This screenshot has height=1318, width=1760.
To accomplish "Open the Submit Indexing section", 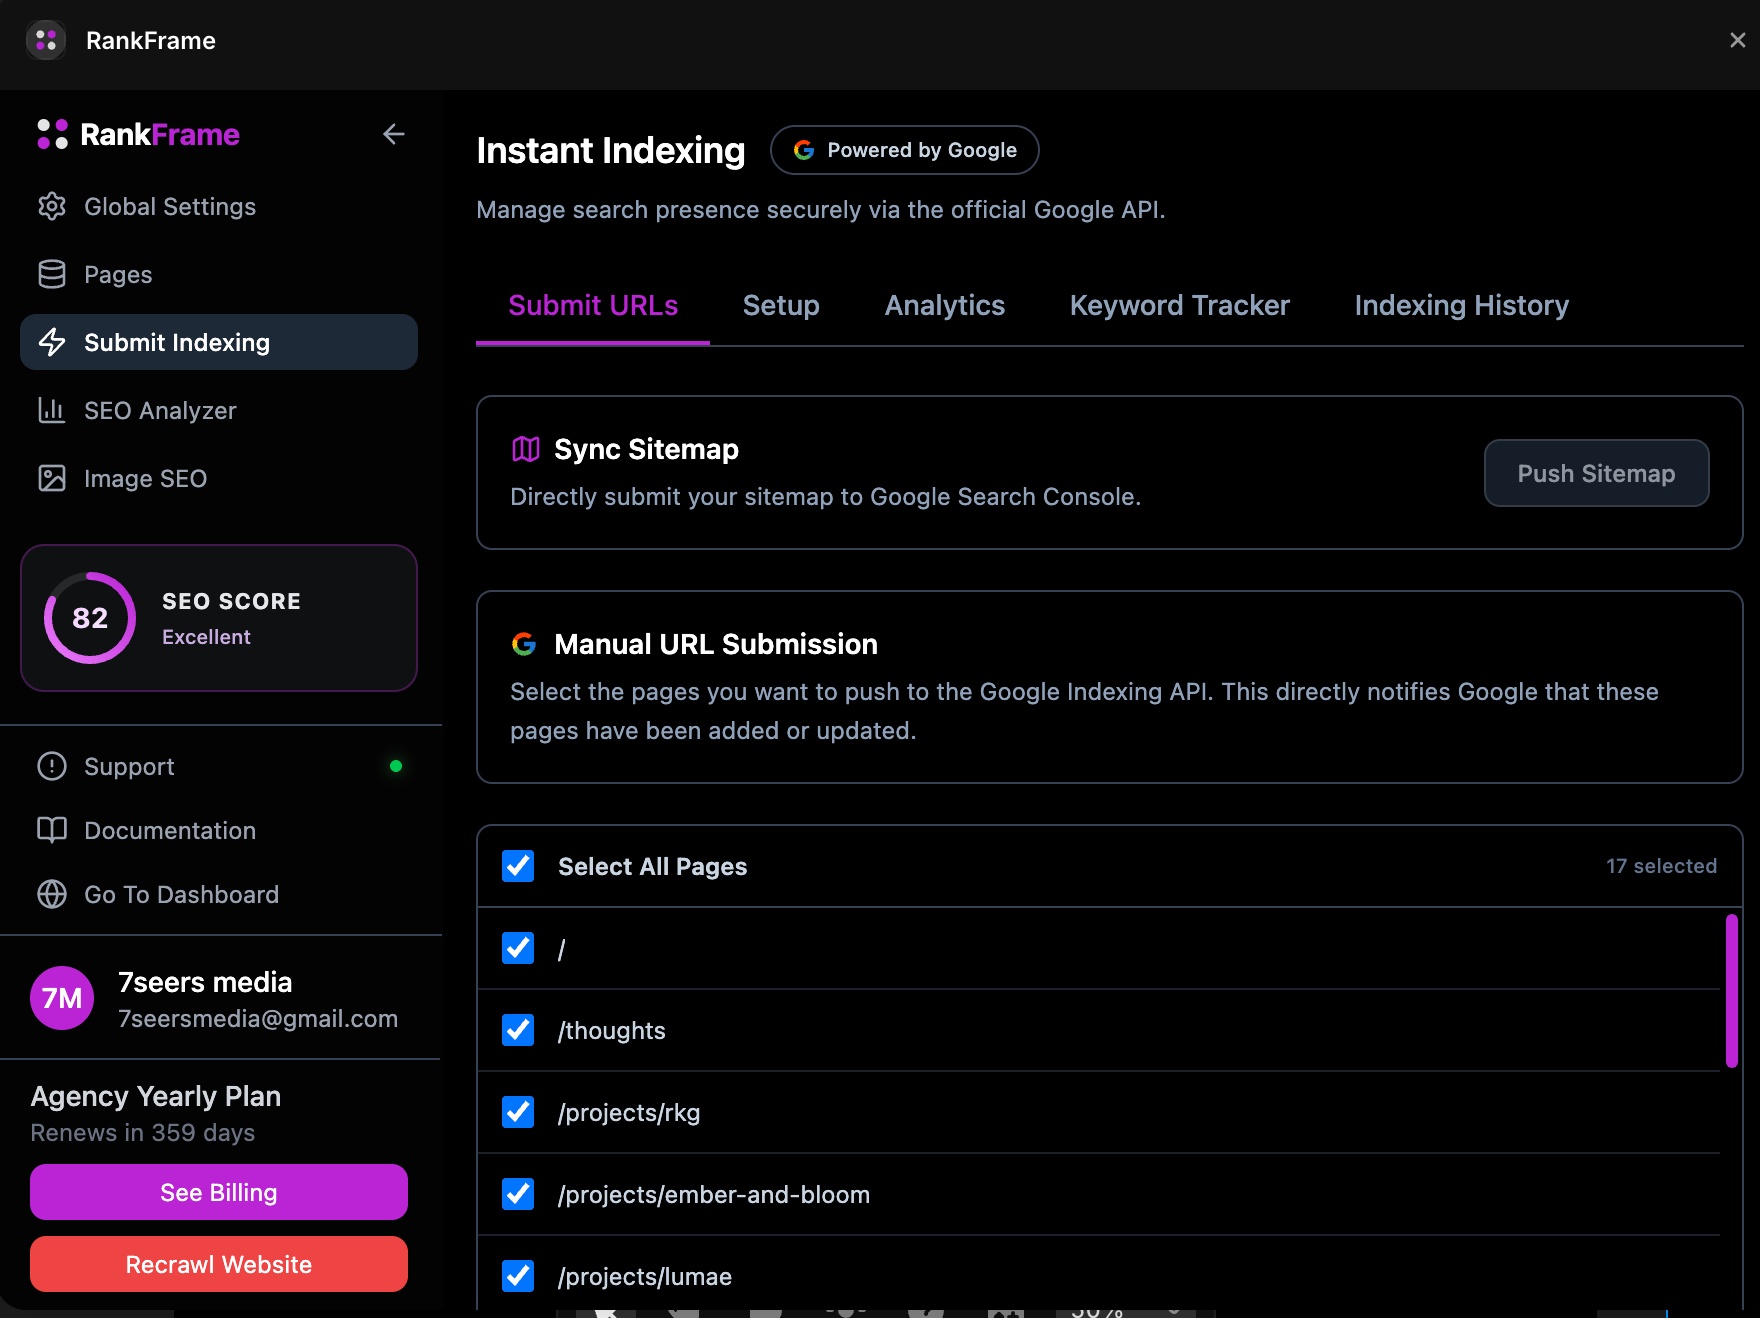I will coord(177,342).
